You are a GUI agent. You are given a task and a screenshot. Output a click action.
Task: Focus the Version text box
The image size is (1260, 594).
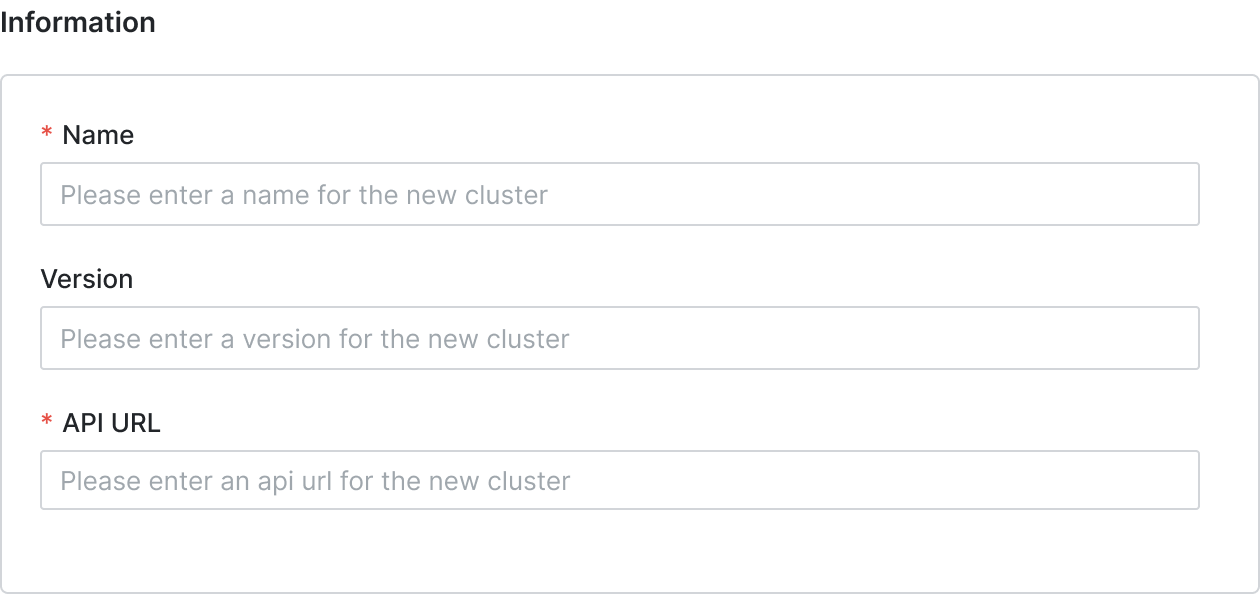pos(620,338)
